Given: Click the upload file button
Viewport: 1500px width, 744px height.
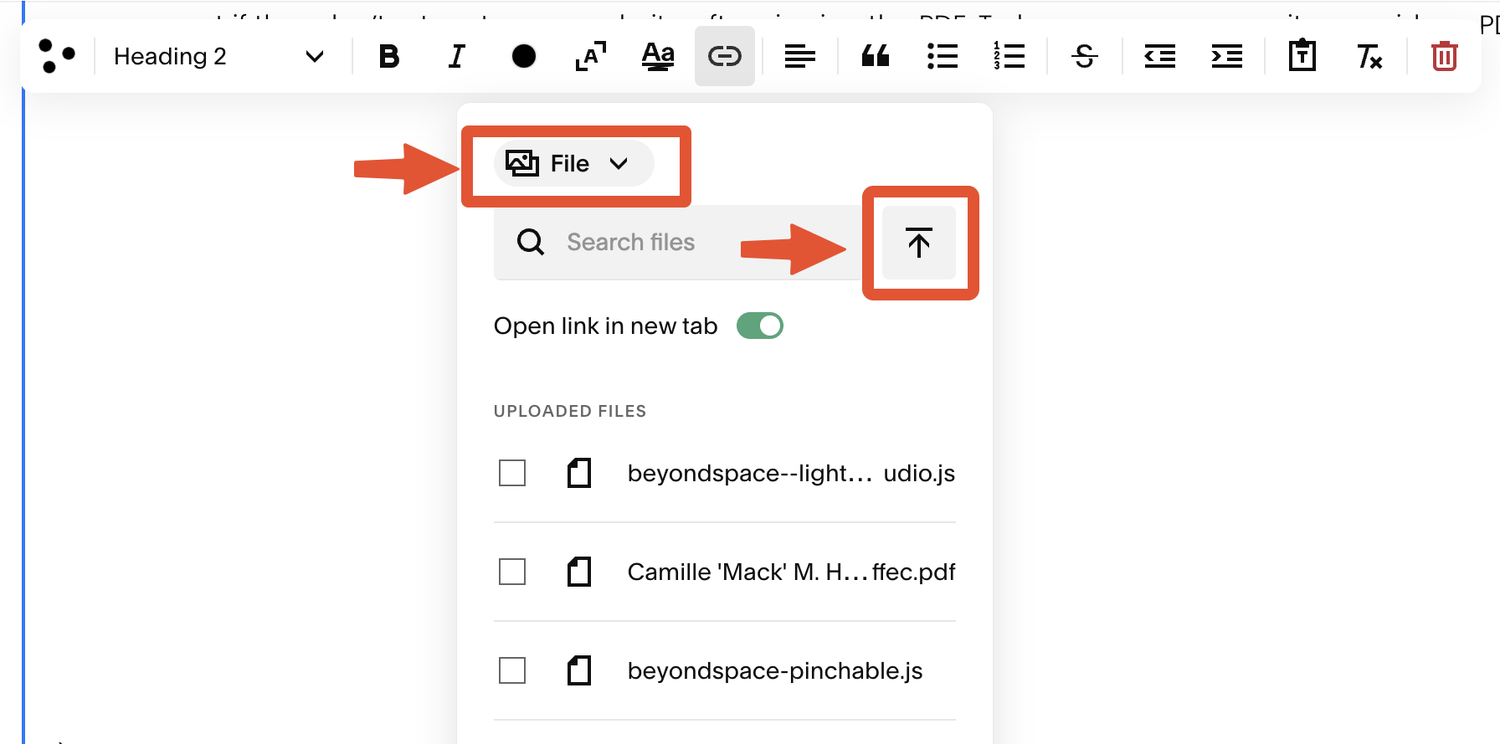Looking at the screenshot, I should tap(918, 242).
